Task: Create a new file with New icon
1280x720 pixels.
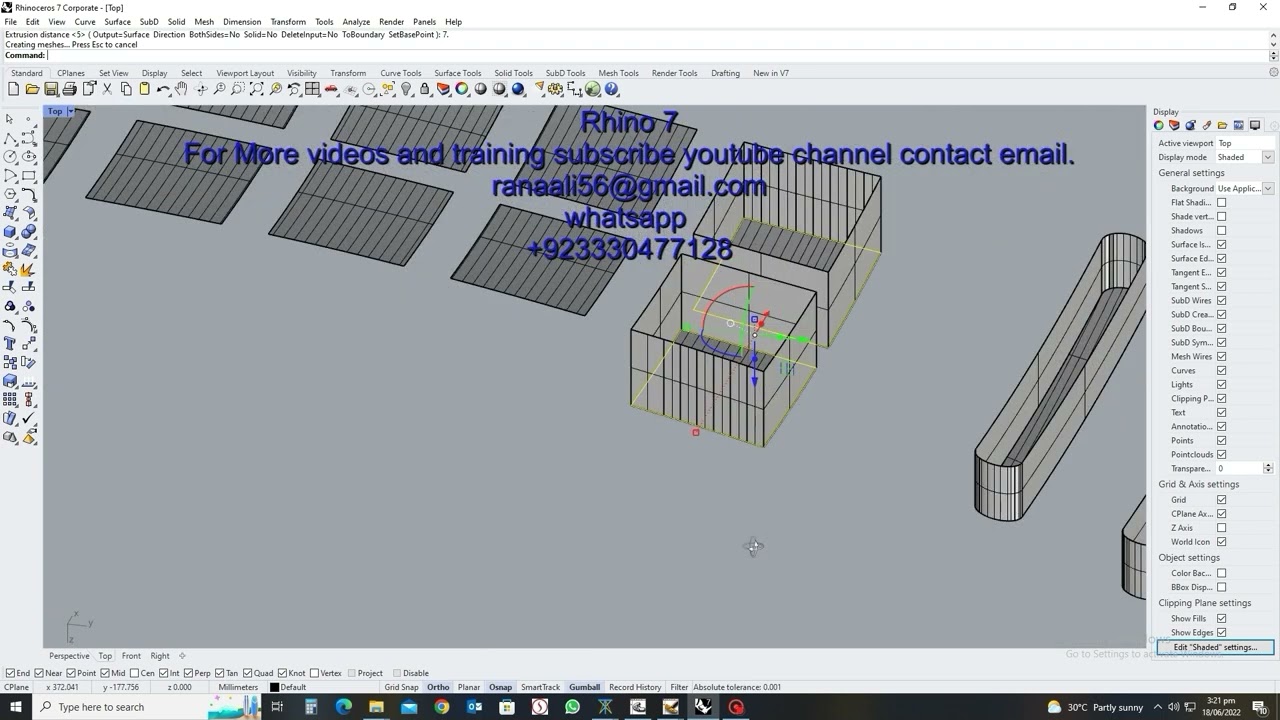Action: click(x=13, y=89)
